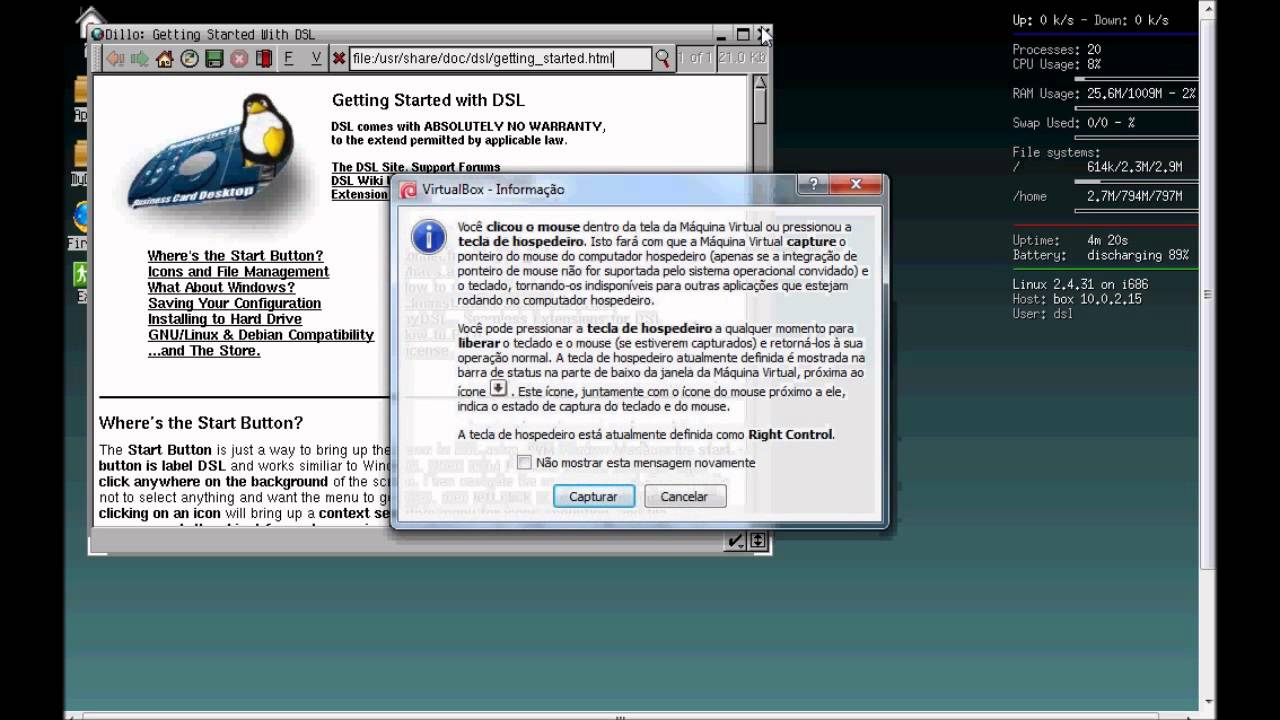Clear the URL with red X
Viewport: 1280px width, 720px height.
pos(339,59)
